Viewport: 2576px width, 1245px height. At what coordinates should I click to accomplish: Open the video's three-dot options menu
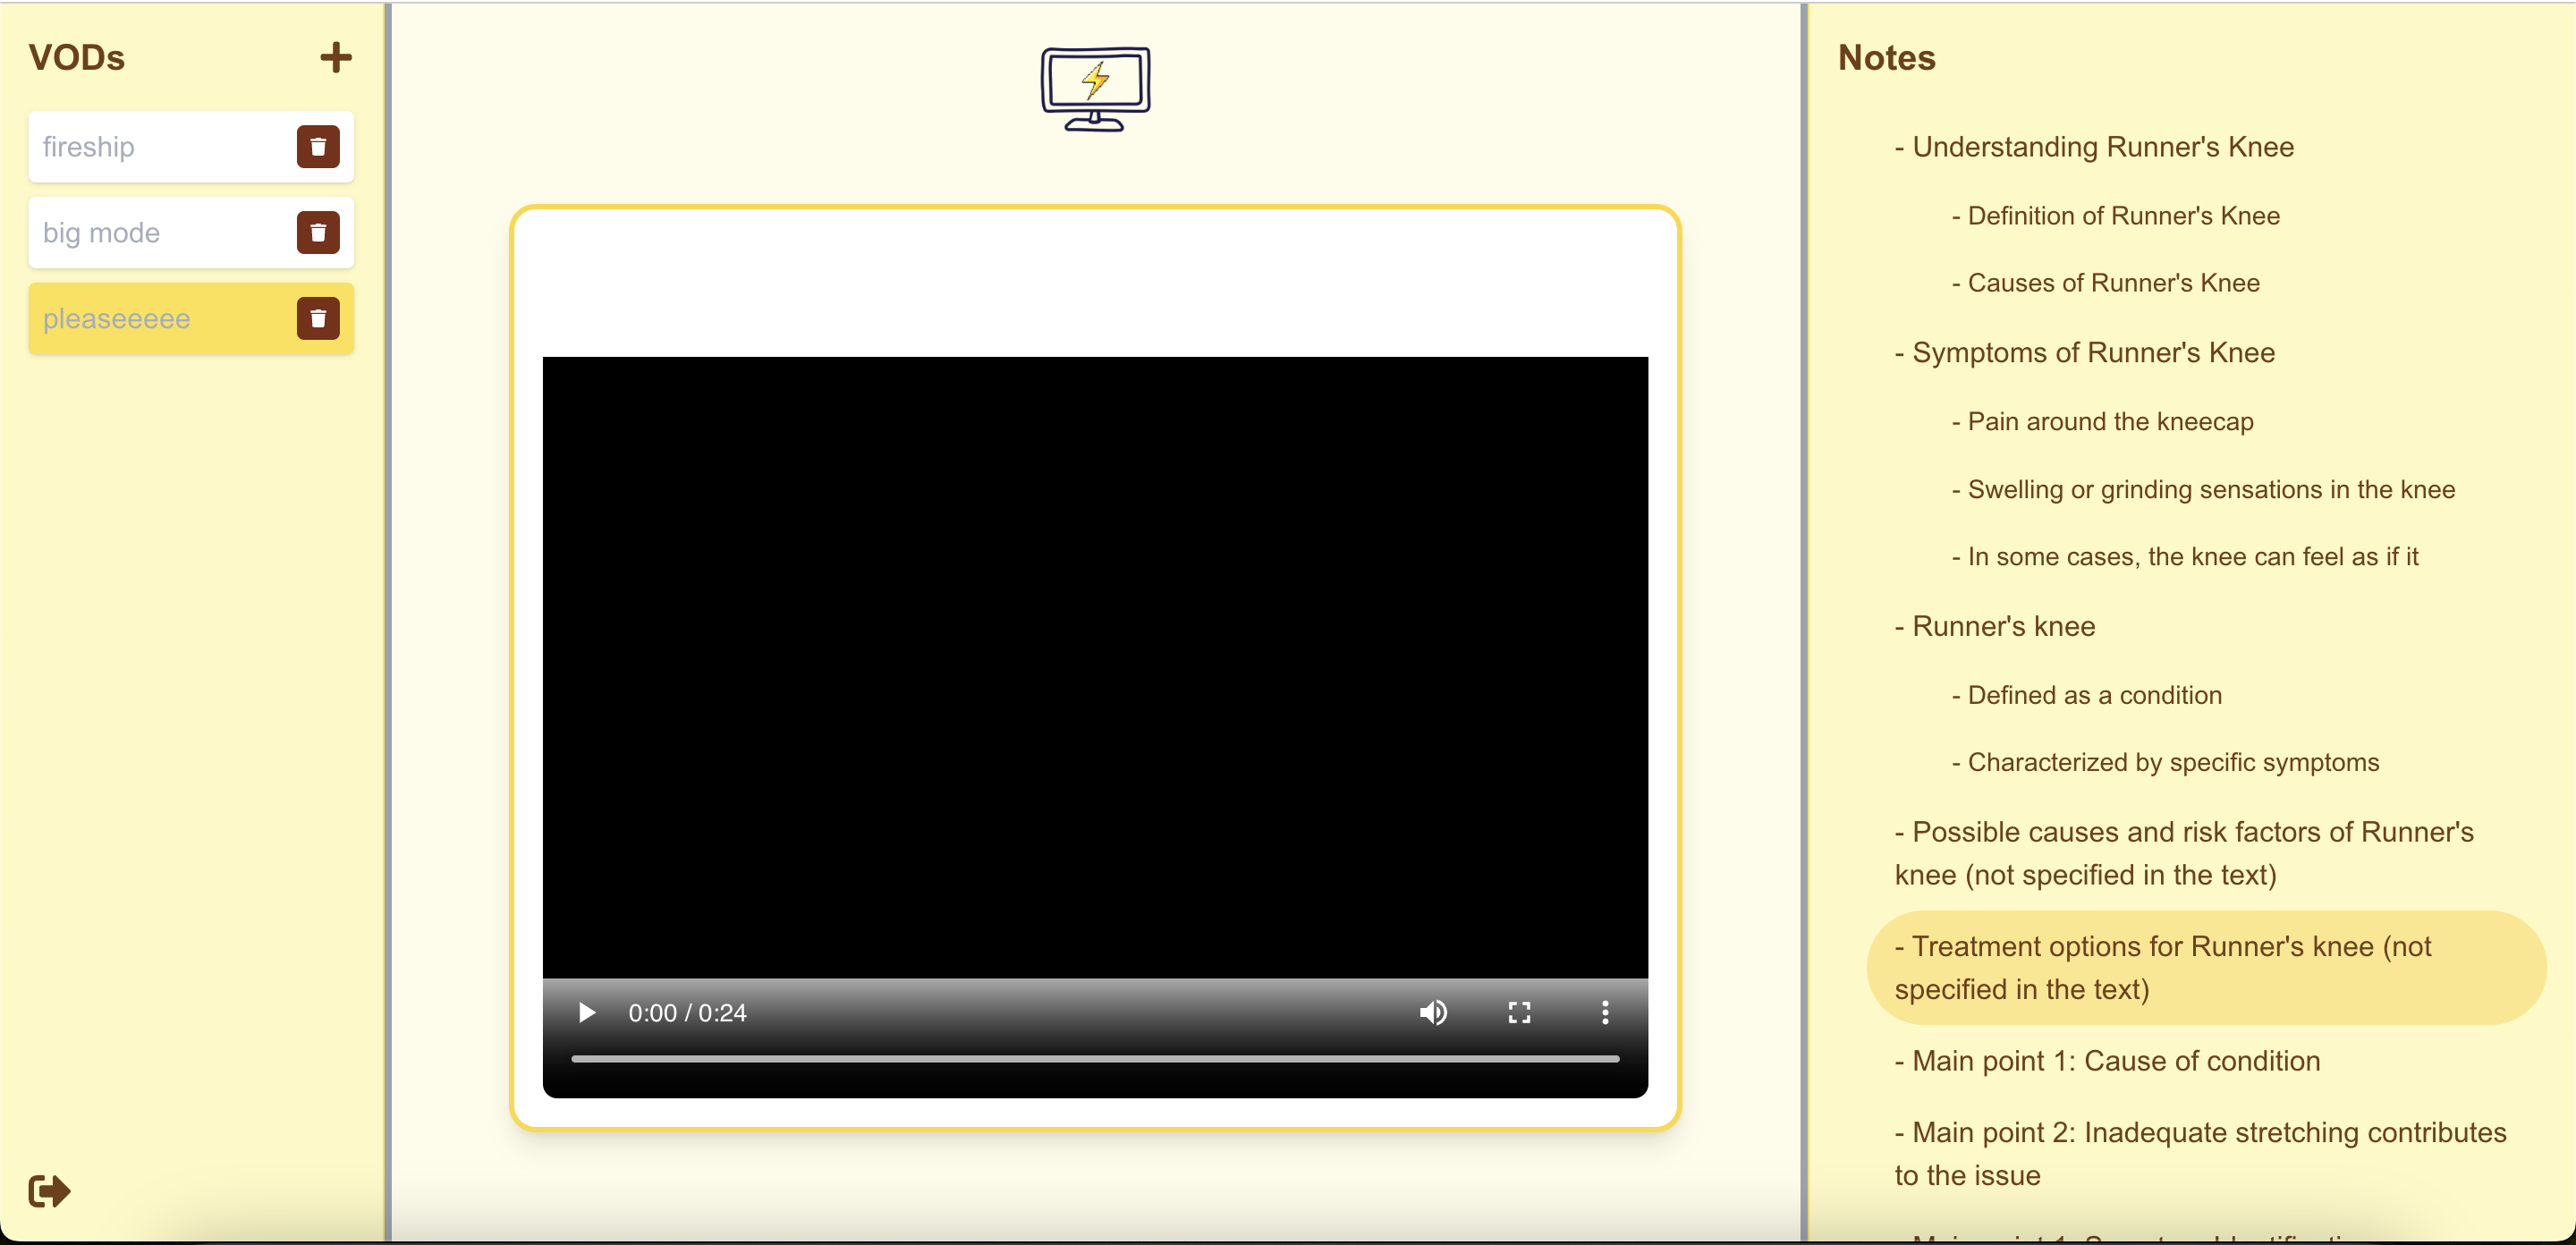tap(1605, 1013)
